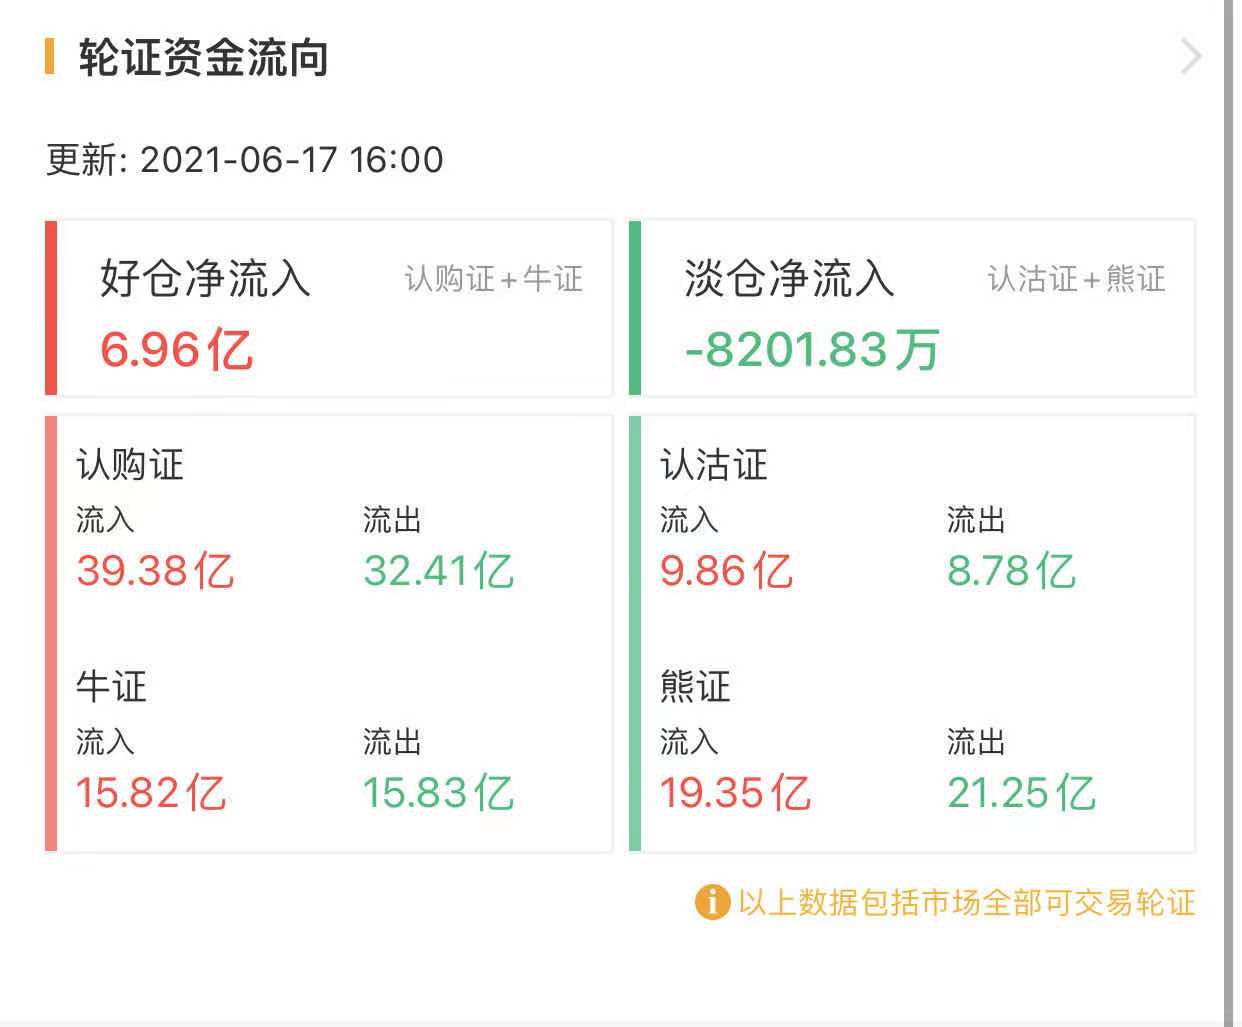Screen dimensions: 1242x1027
Task: Click the -8201.83万 net inflow value
Action: (x=812, y=350)
